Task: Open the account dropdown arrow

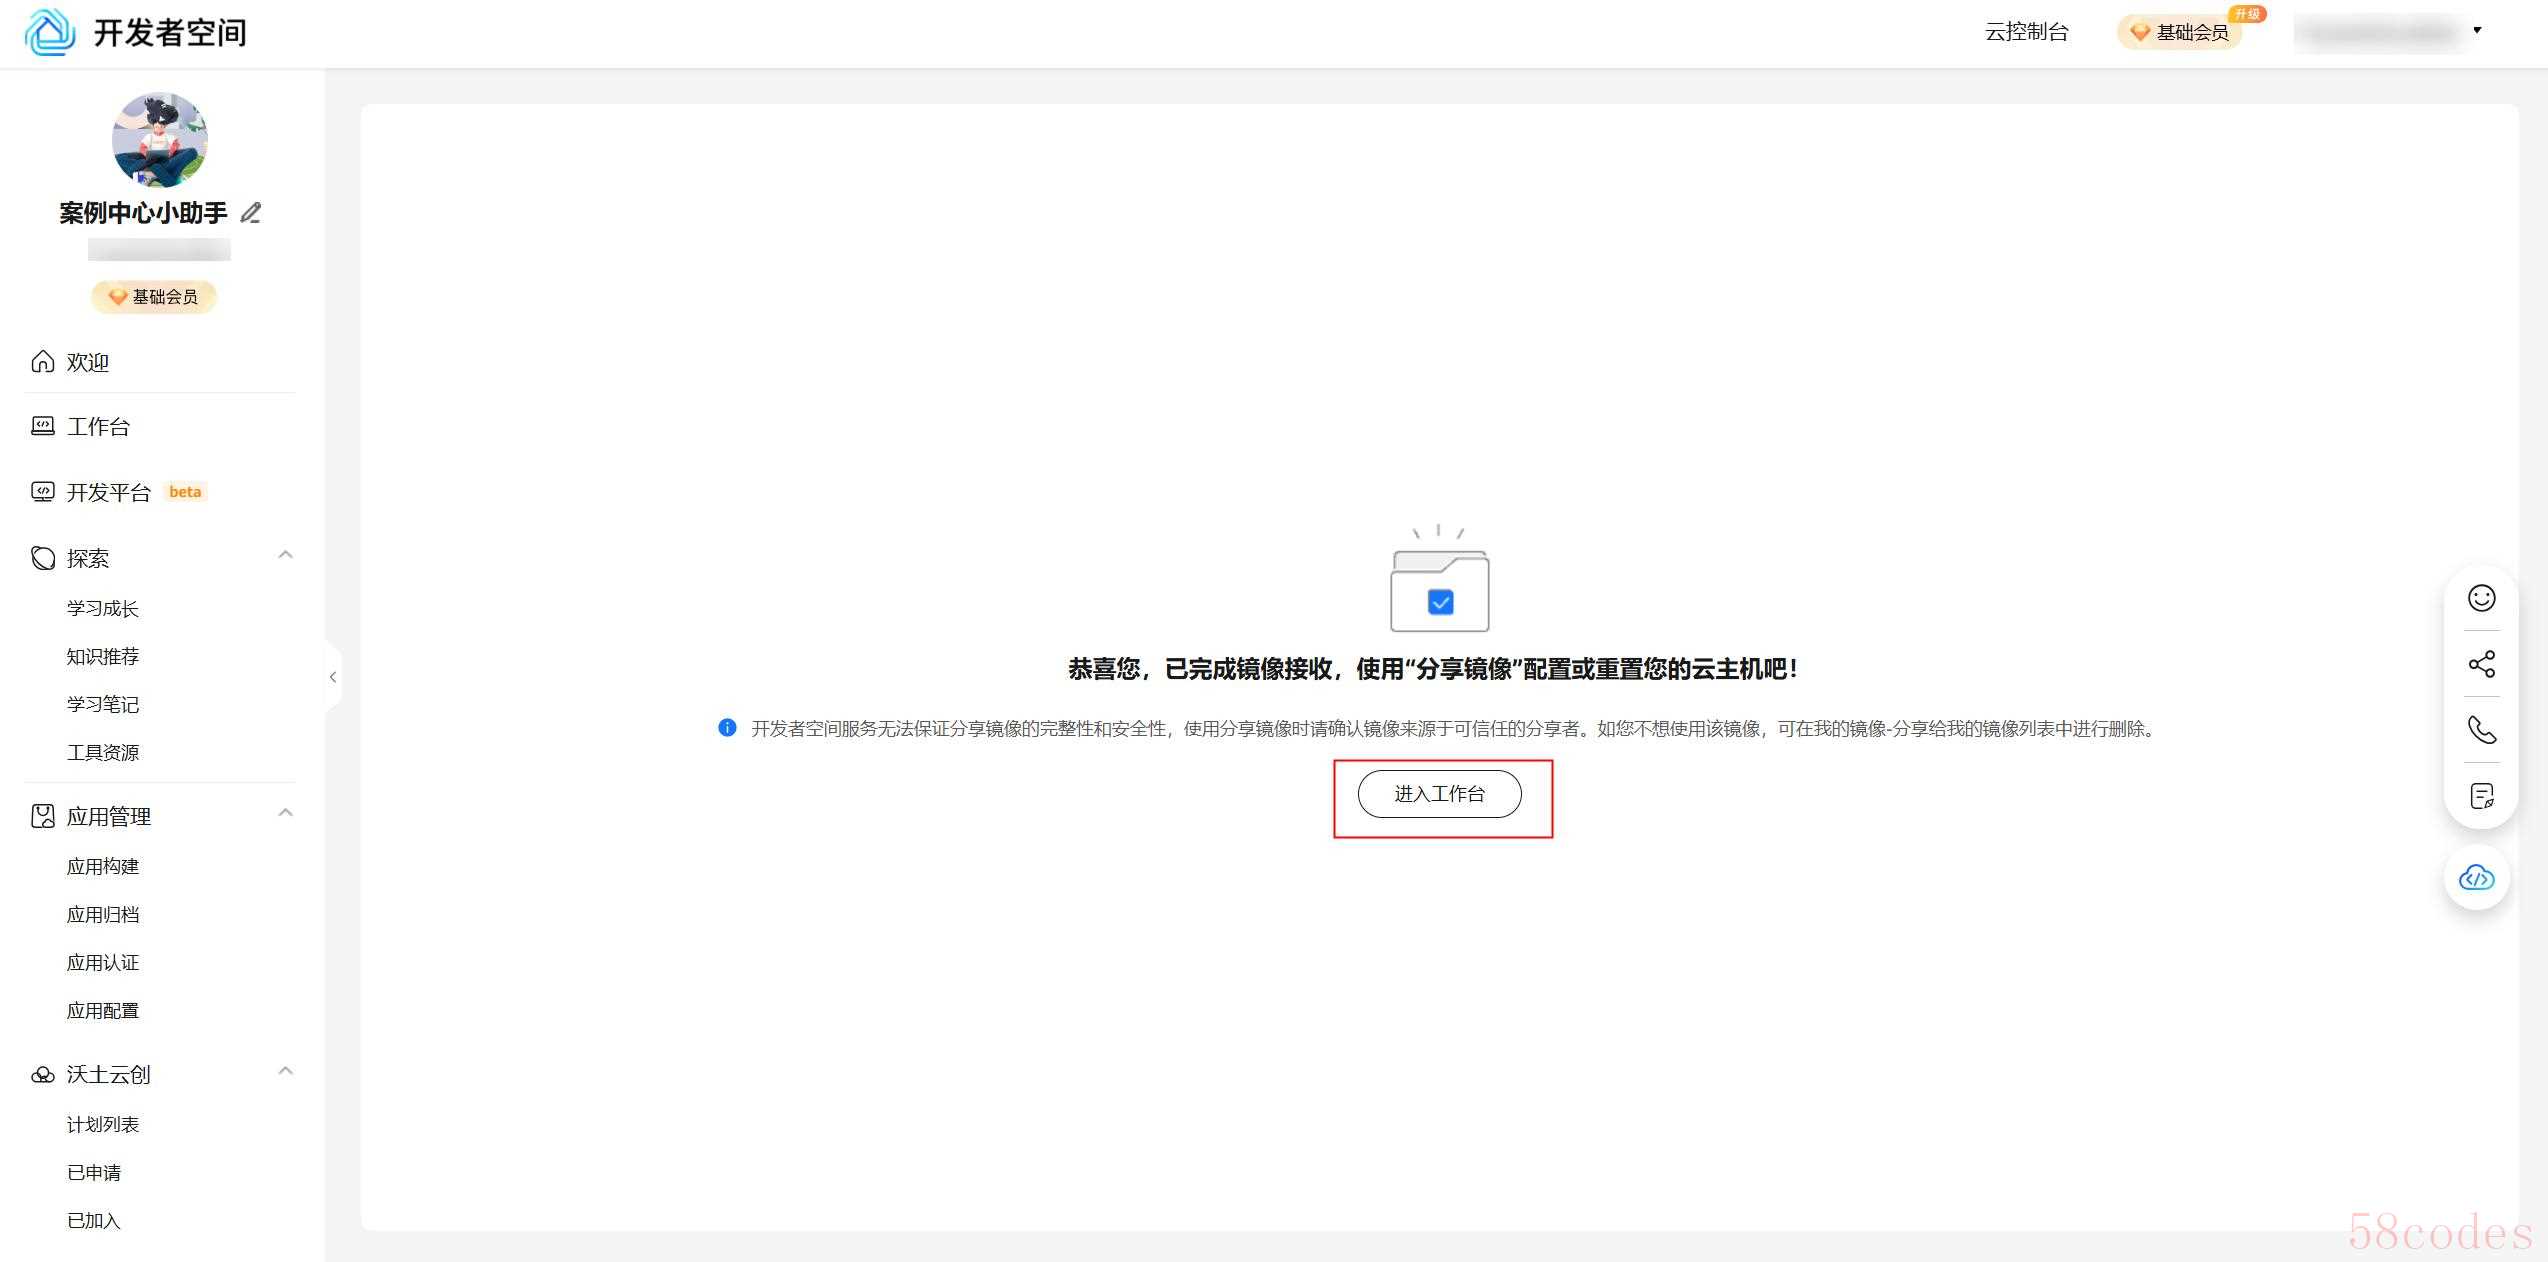Action: [x=2477, y=30]
